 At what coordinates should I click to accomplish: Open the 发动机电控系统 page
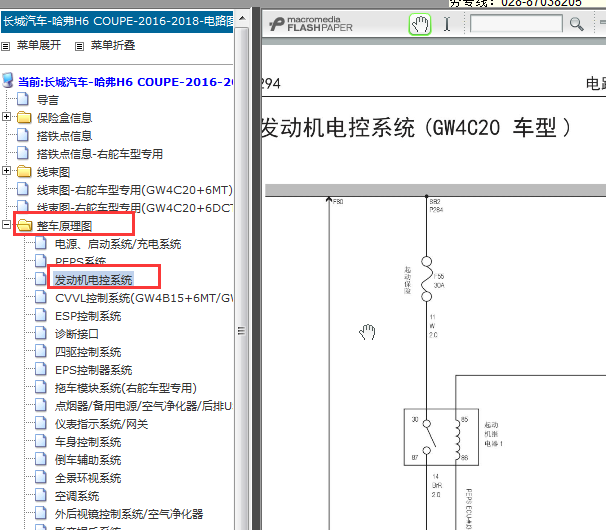click(94, 280)
